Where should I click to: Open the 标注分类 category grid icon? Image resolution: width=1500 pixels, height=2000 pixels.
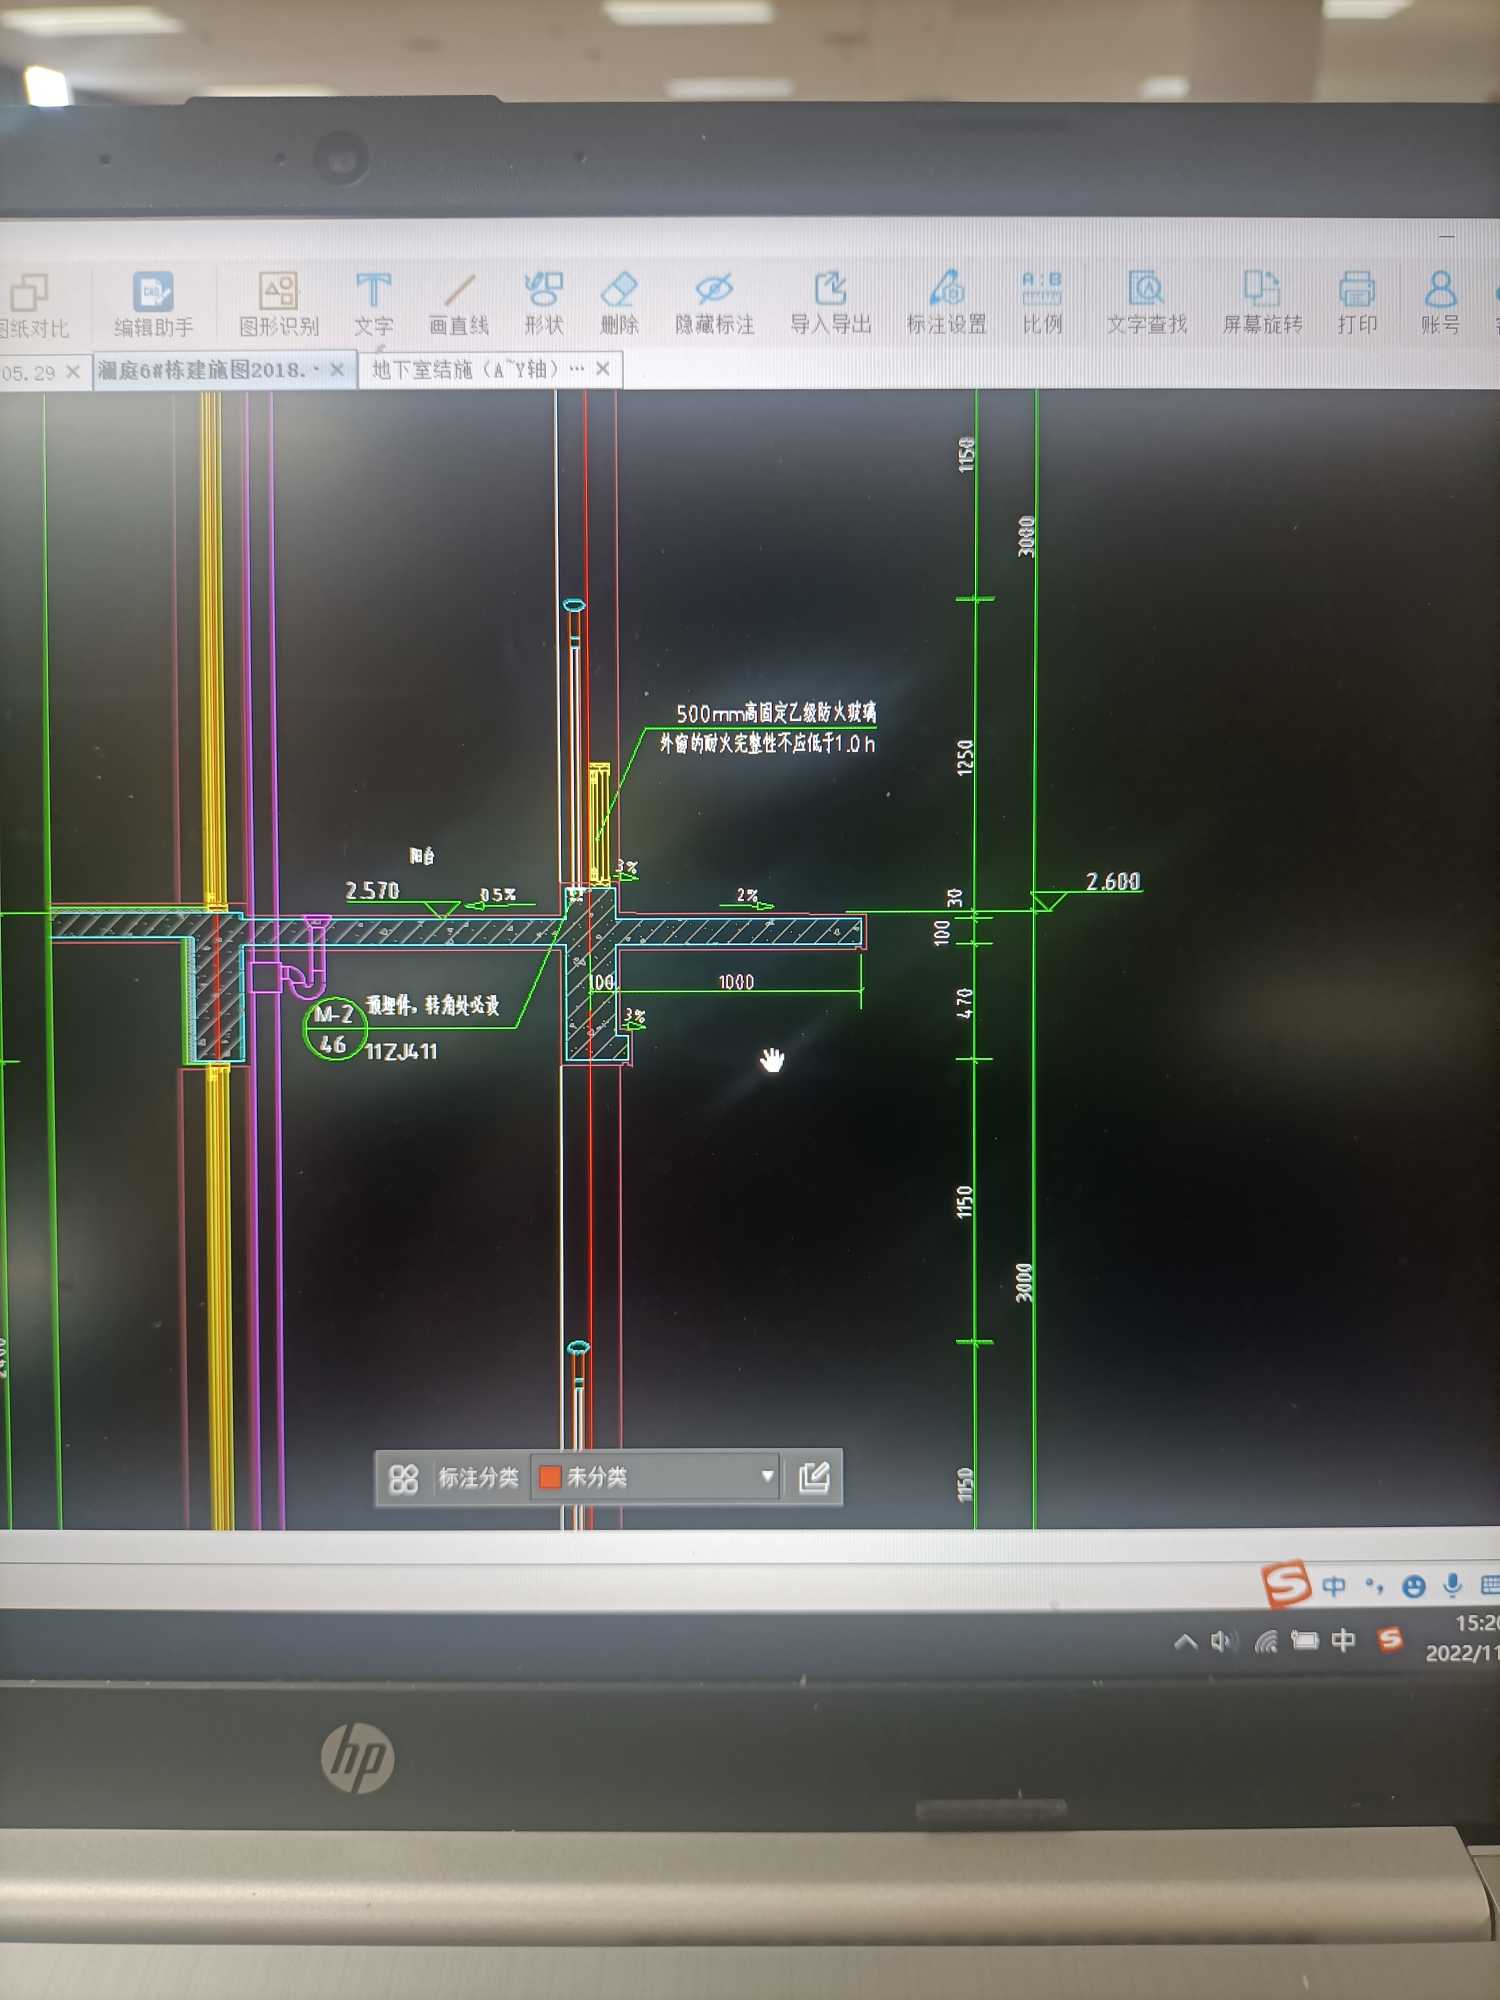coord(403,1479)
